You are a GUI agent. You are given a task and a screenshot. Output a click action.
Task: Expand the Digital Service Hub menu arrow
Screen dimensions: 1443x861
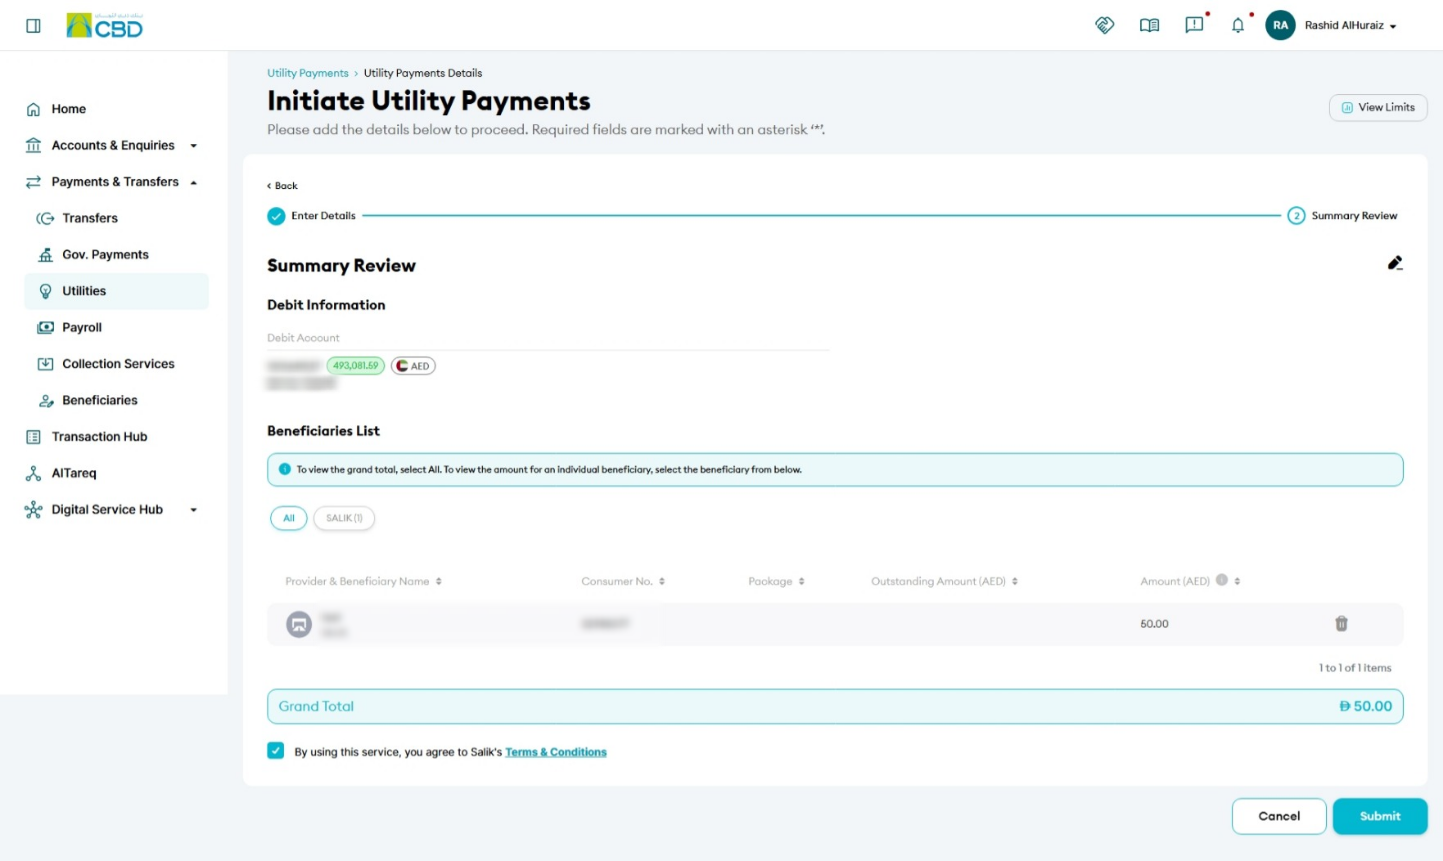point(194,510)
